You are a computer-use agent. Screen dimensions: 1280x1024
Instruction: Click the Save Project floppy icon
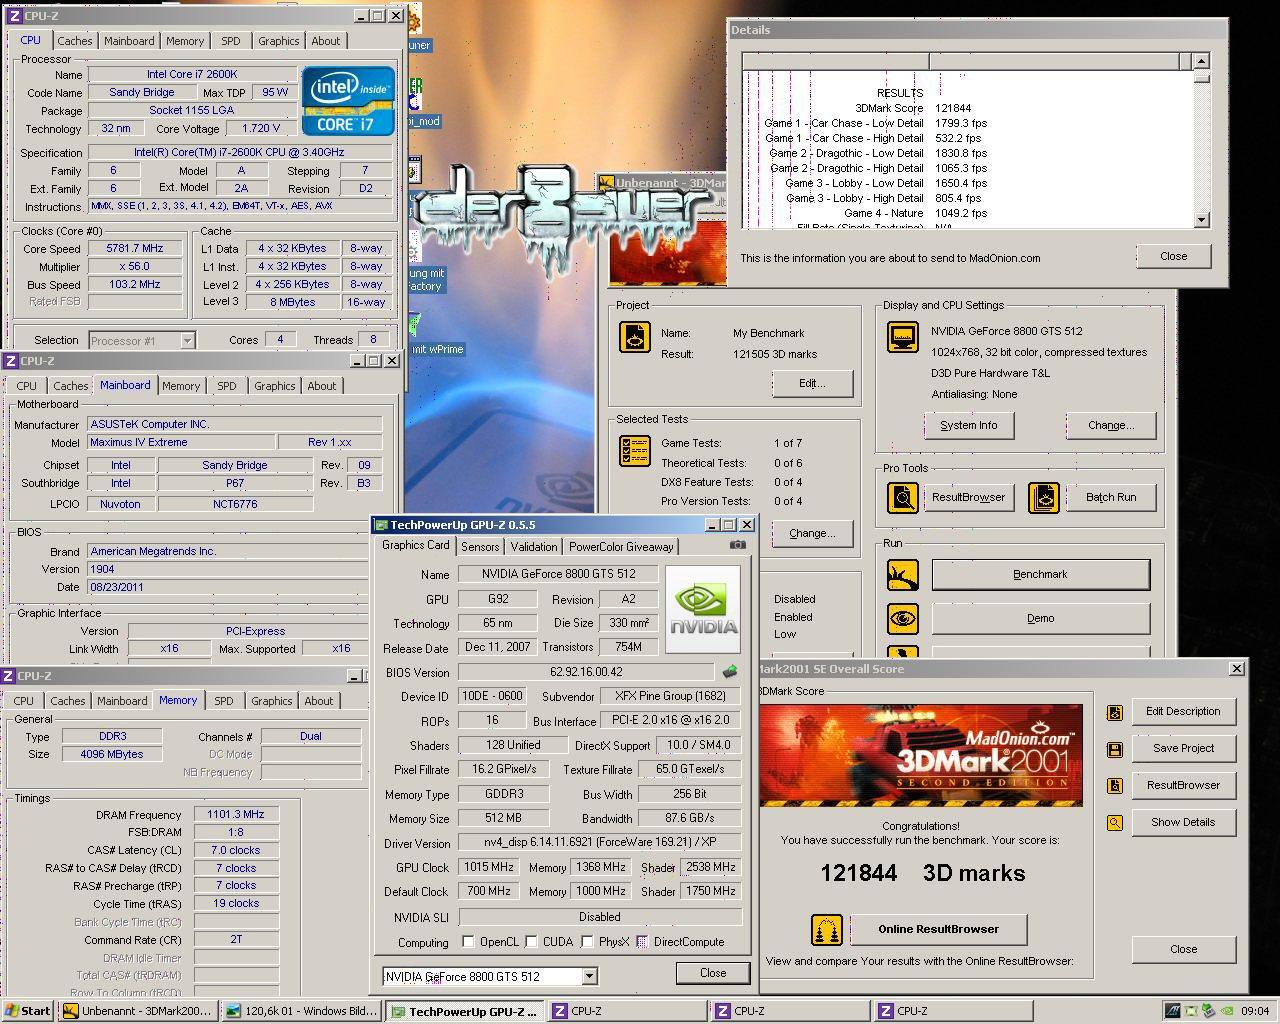pyautogui.click(x=1115, y=749)
